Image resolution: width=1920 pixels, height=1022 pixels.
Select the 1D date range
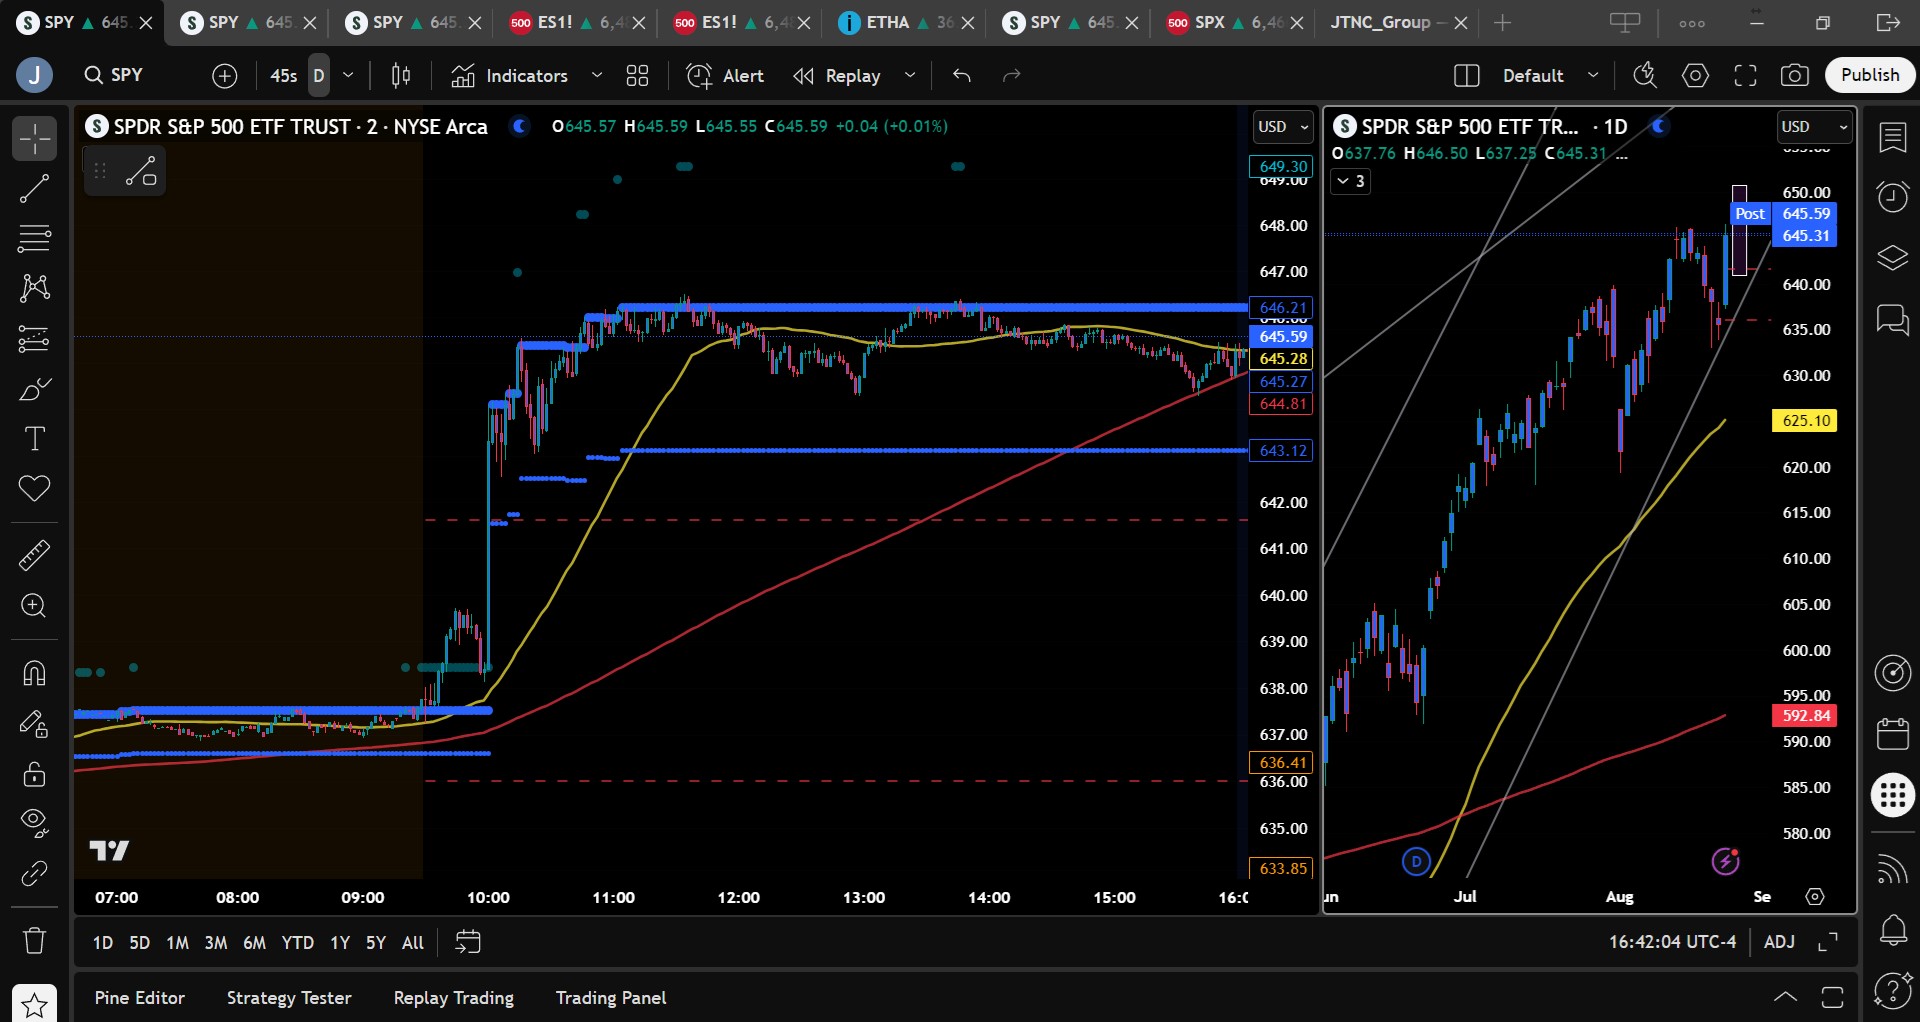[103, 943]
